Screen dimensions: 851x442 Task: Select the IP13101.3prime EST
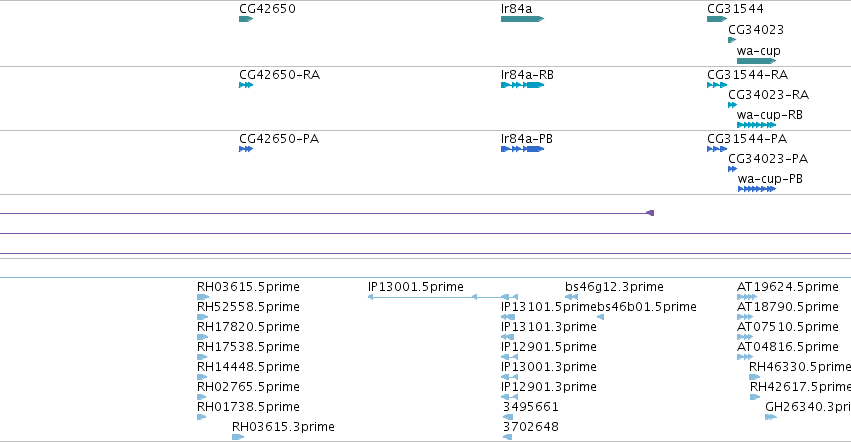pyautogui.click(x=507, y=337)
